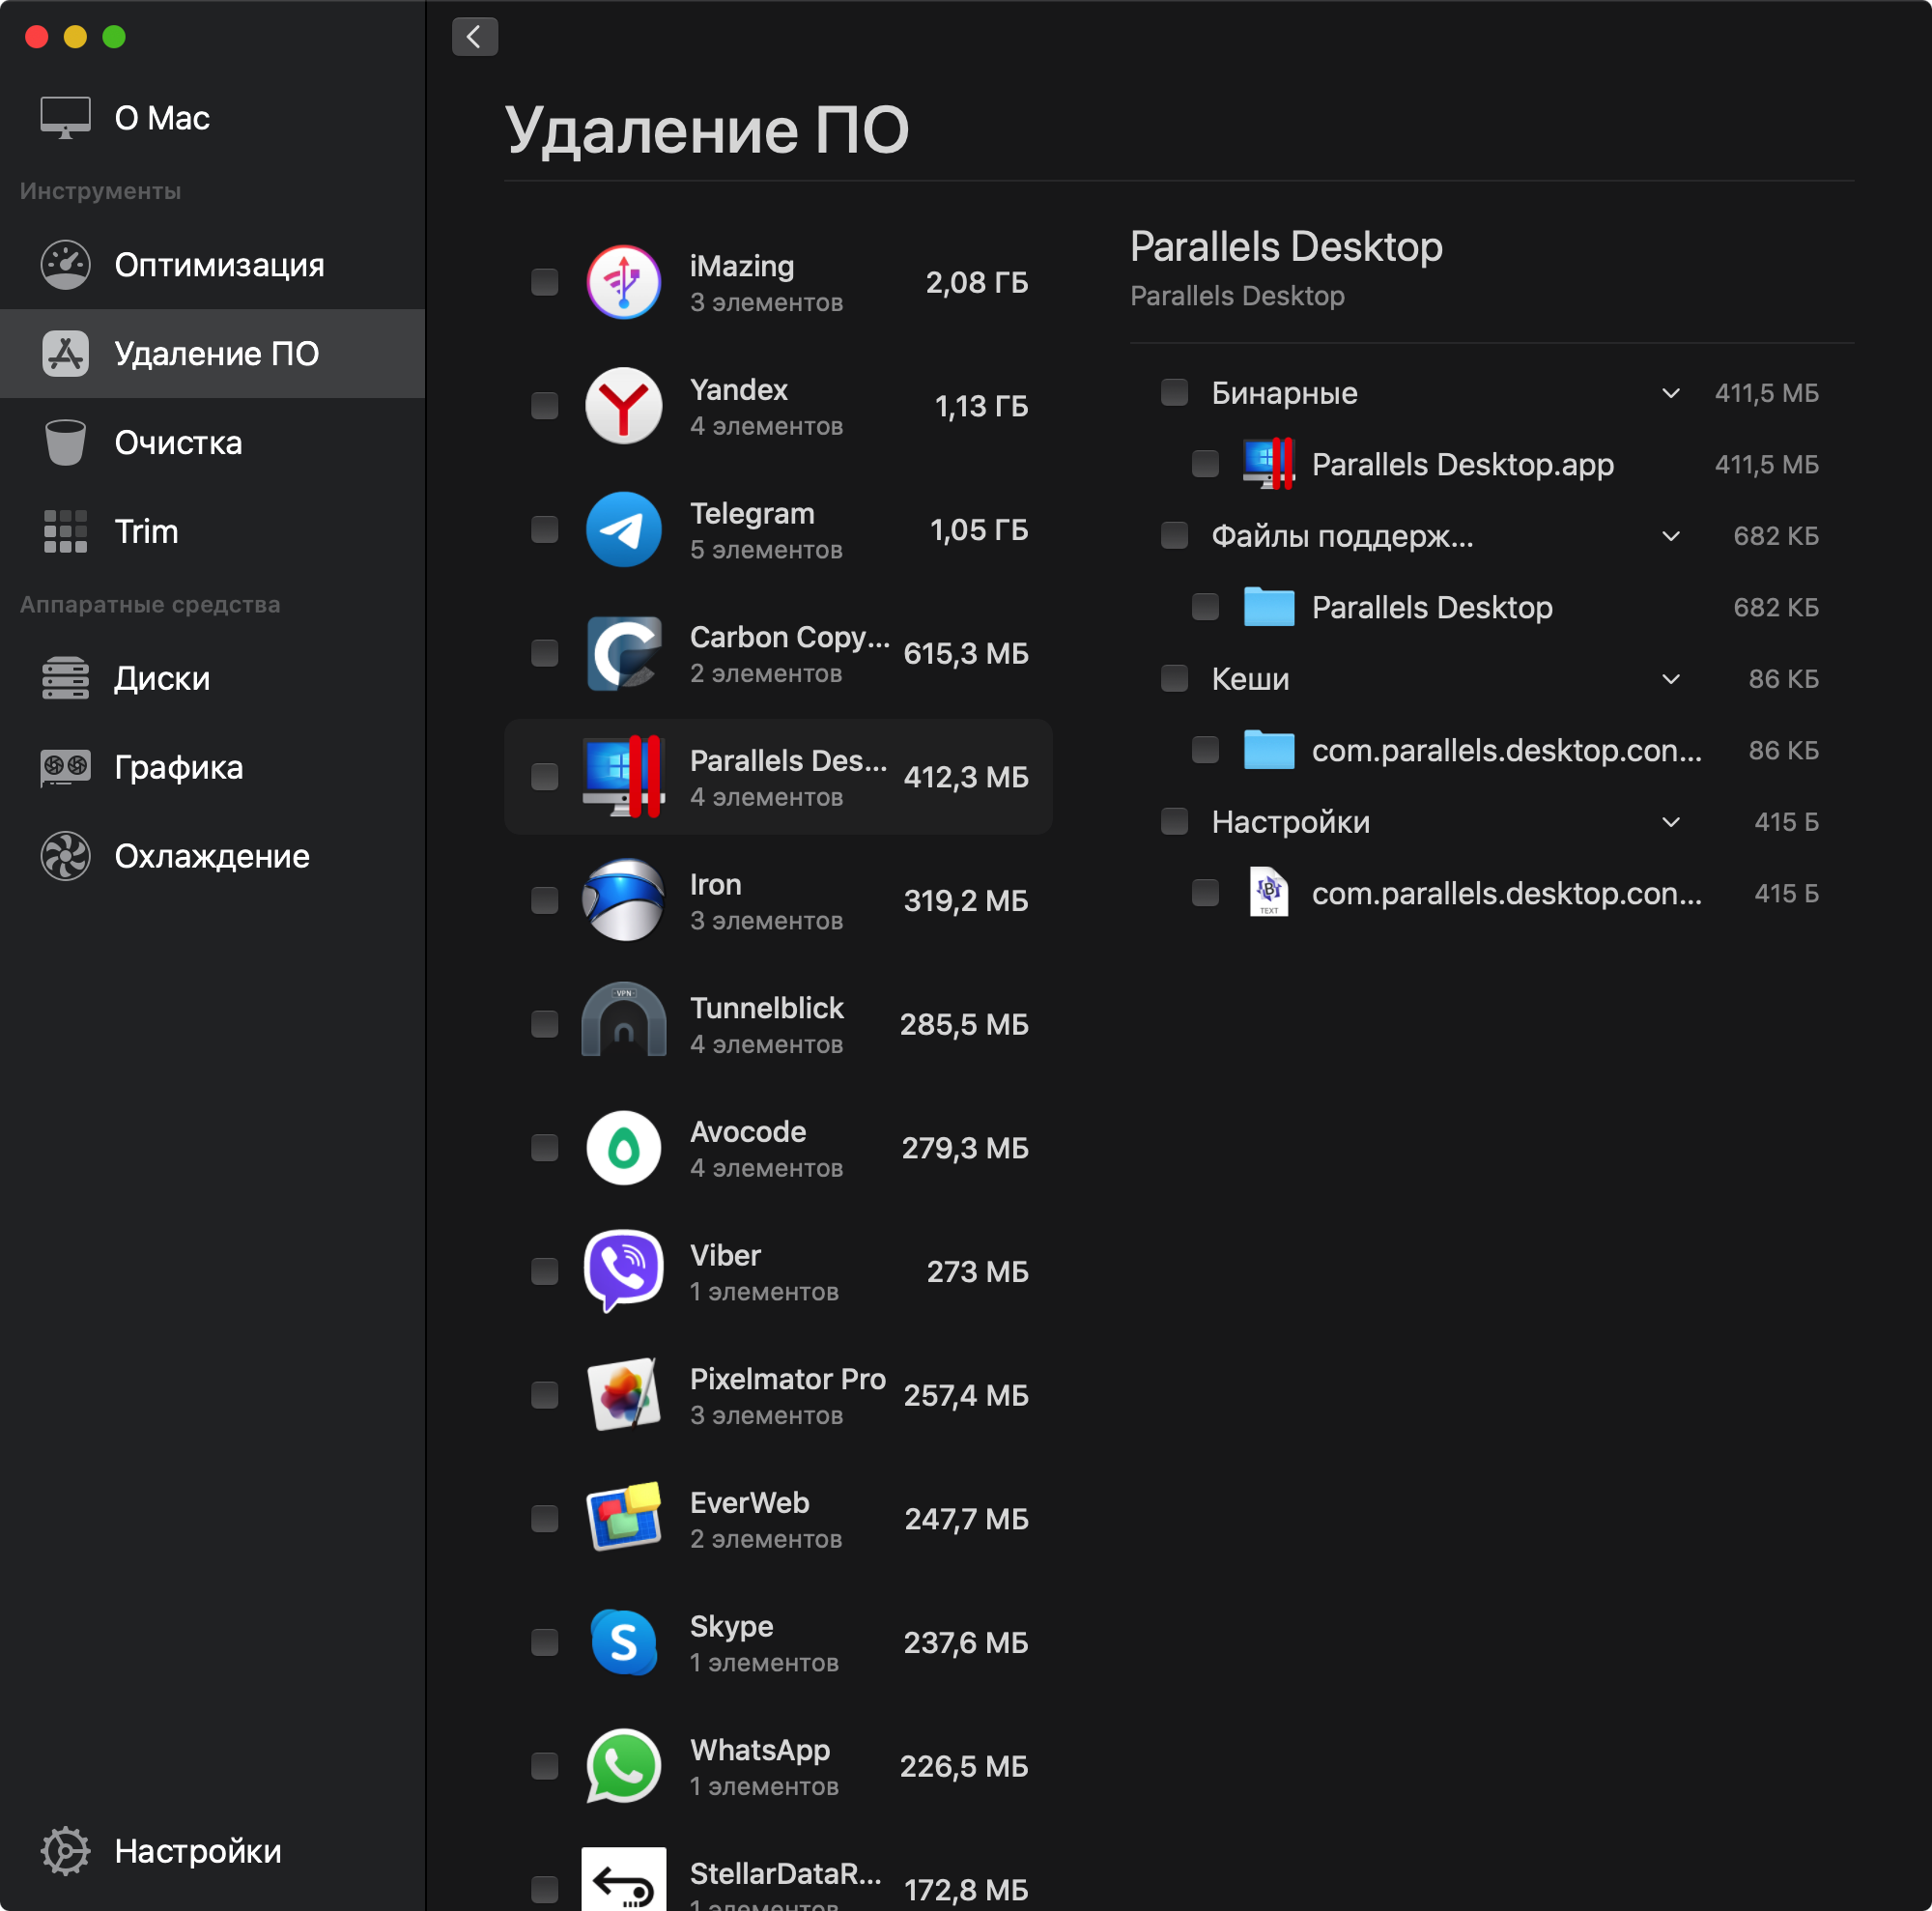Click the EverWeb app icon
The height and width of the screenshot is (1911, 1932).
coord(623,1518)
